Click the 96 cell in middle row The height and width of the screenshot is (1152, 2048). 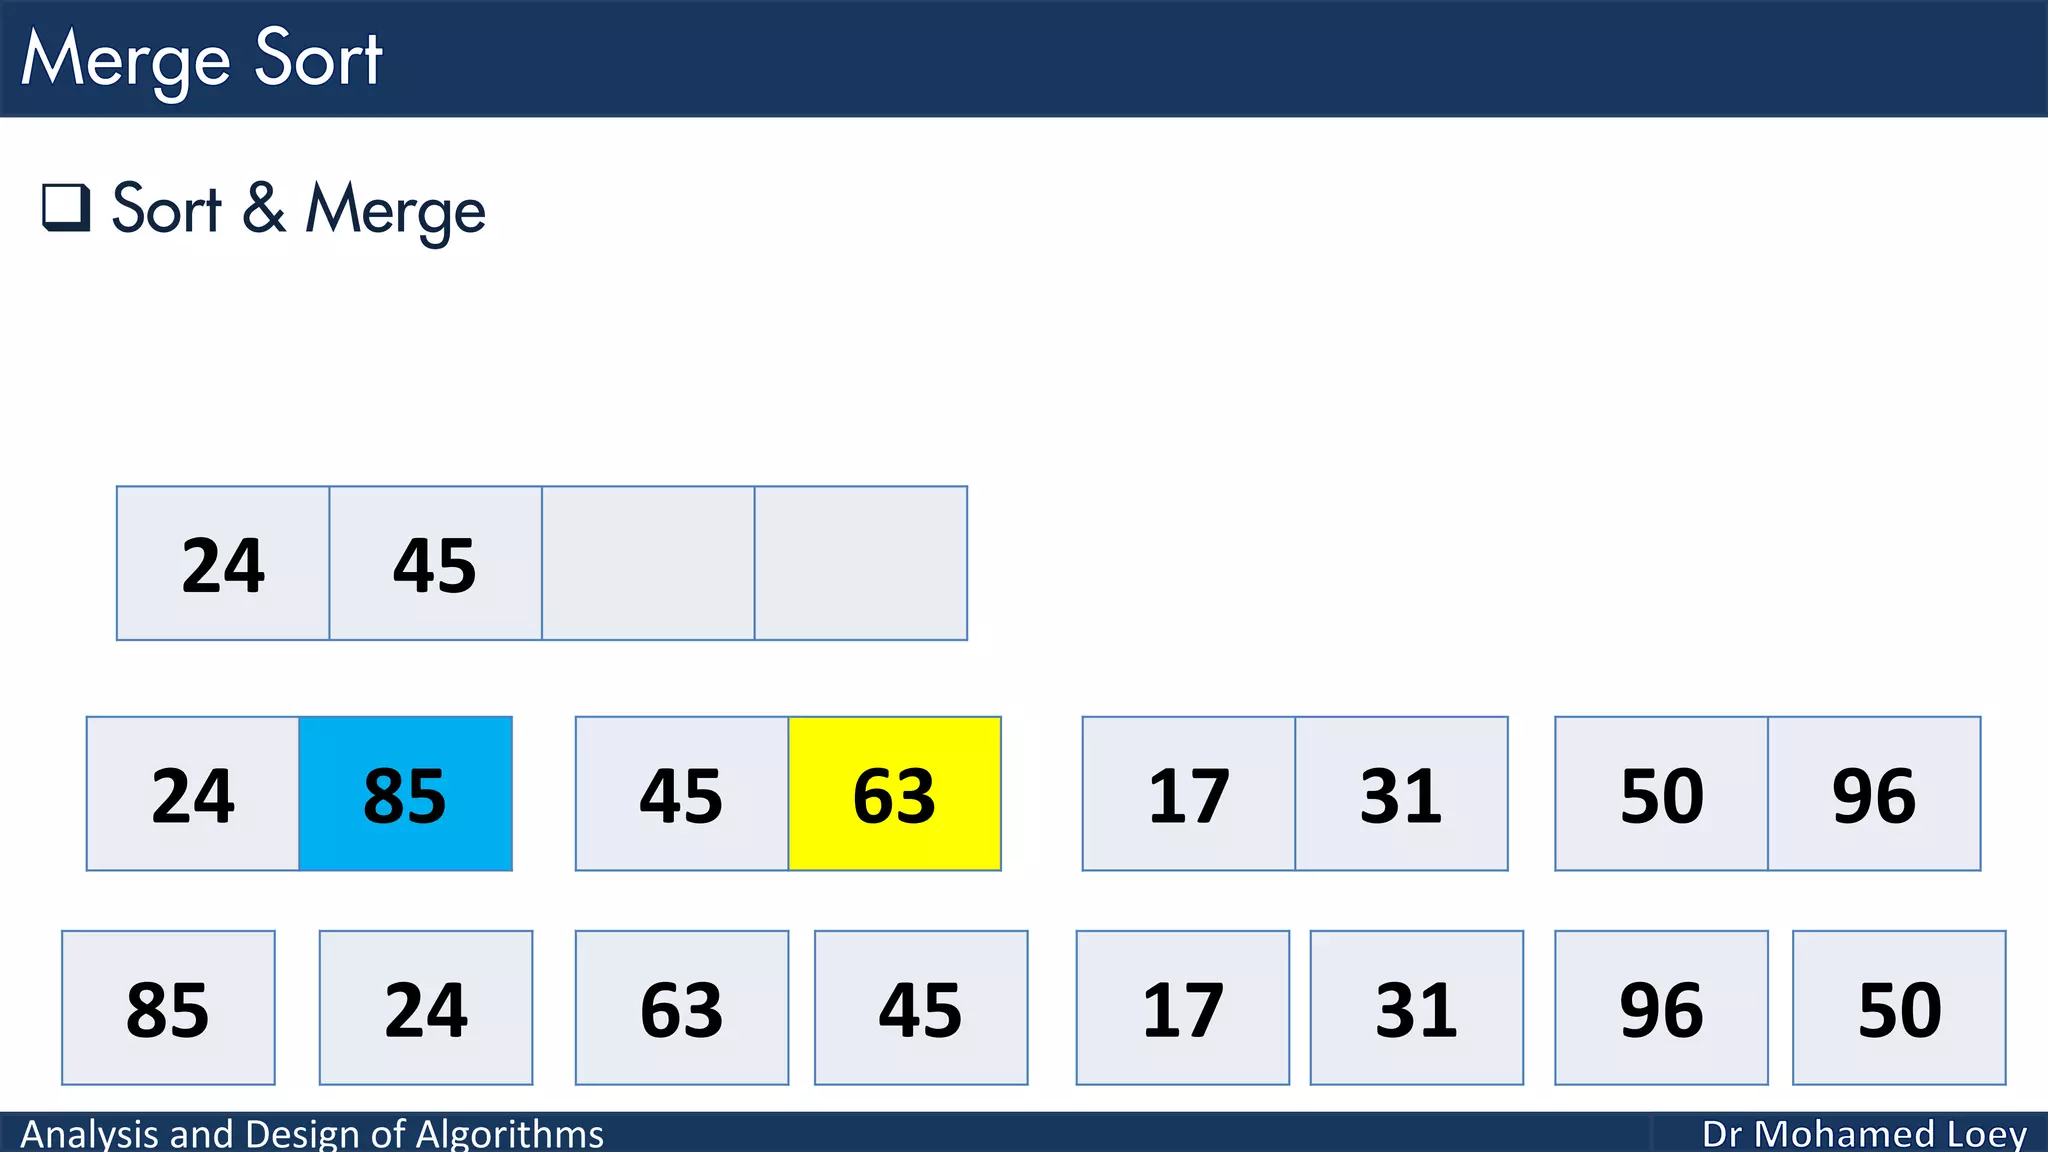point(1875,794)
